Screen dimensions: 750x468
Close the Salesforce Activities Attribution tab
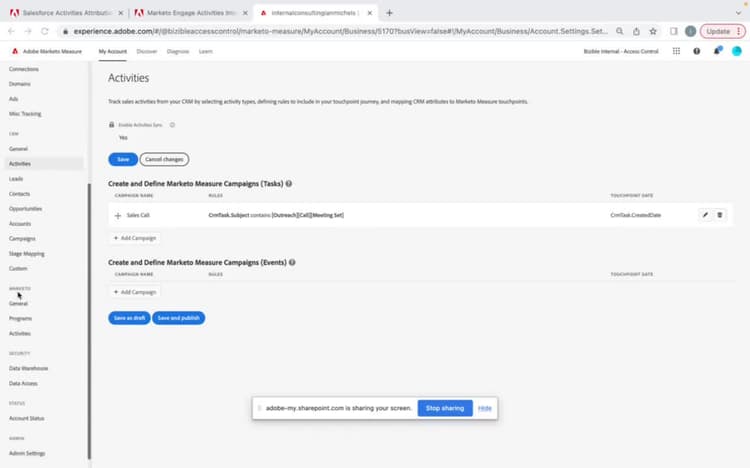[121, 13]
